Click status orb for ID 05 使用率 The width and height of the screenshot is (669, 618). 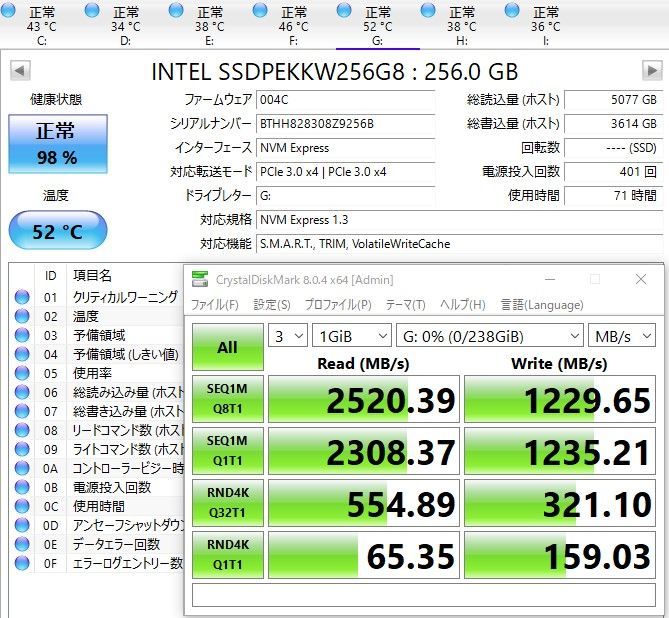click(x=22, y=373)
